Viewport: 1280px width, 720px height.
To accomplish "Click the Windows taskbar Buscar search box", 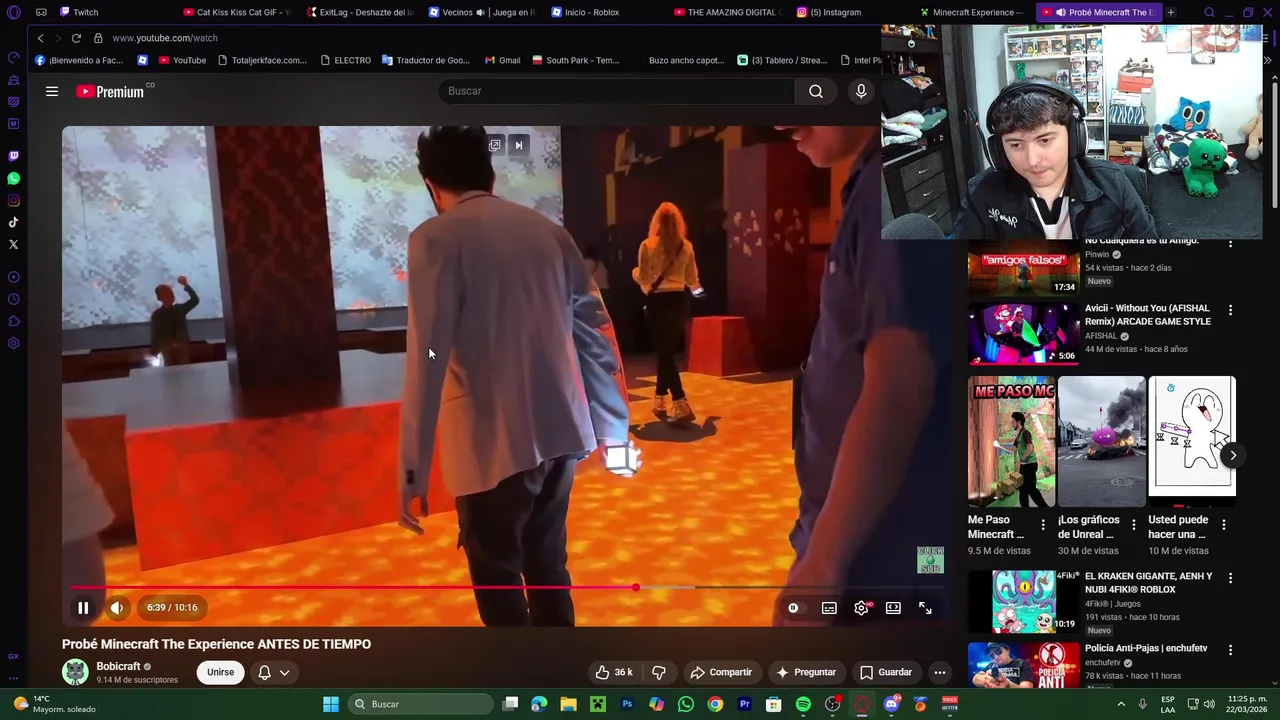I will click(421, 704).
